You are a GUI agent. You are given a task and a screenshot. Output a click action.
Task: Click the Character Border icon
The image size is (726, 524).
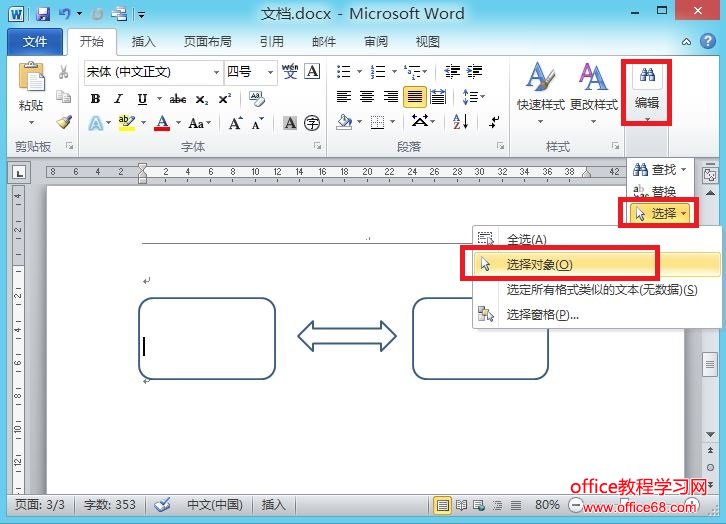tap(313, 71)
